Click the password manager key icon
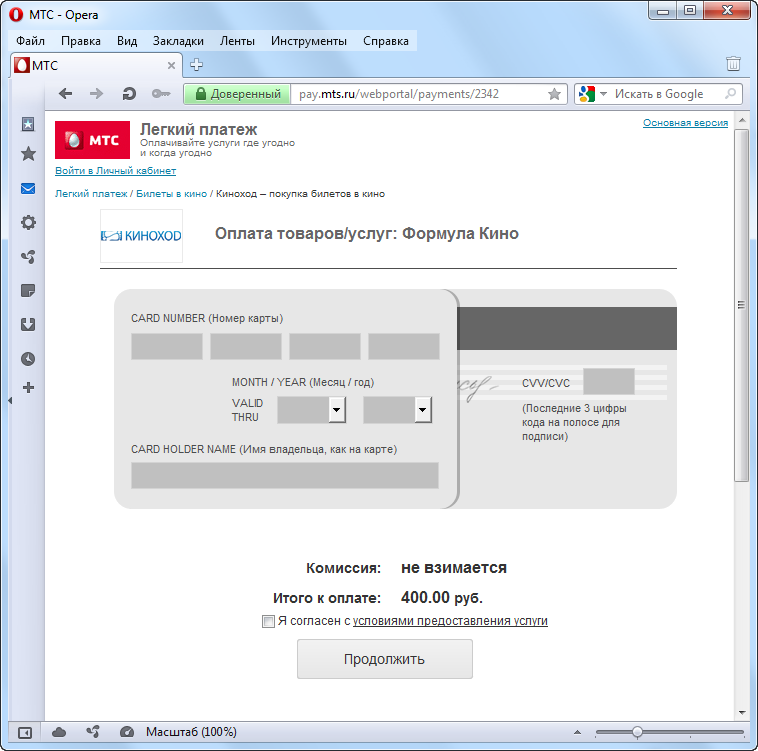The height and width of the screenshot is (751, 758). 160,94
